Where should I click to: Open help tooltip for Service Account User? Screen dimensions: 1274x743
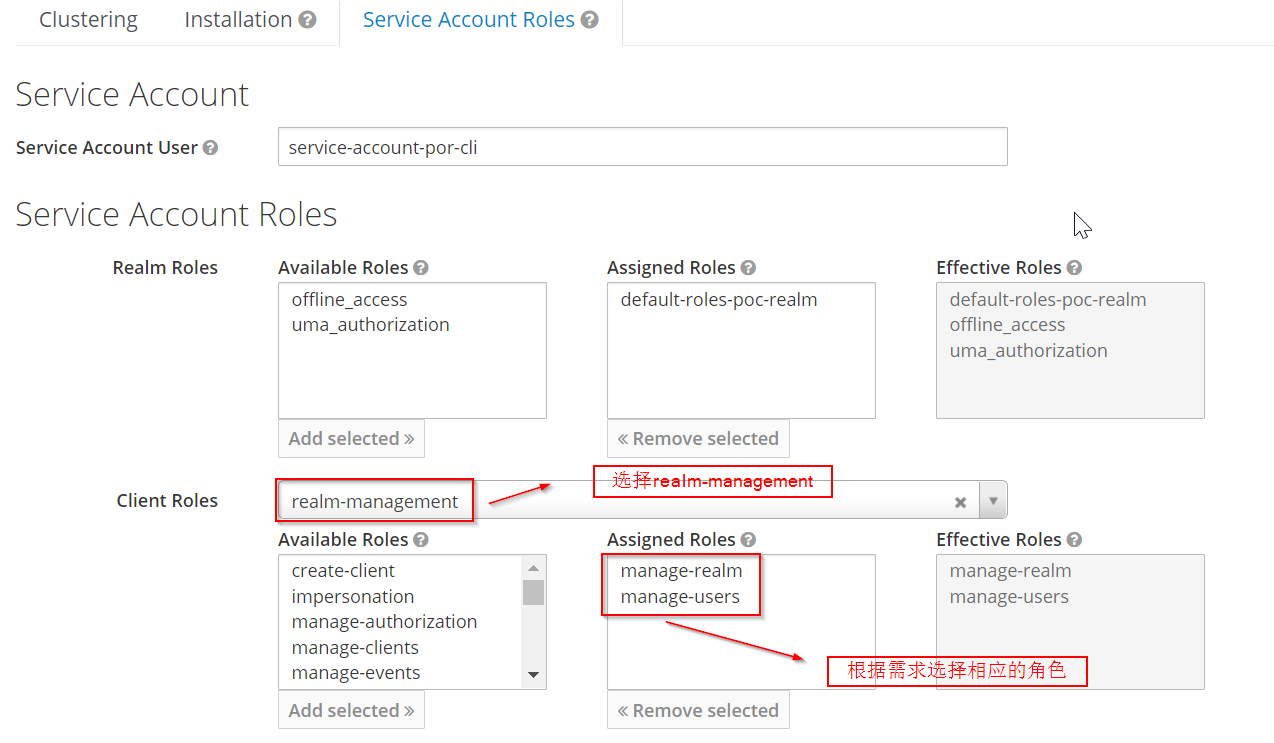coord(210,147)
